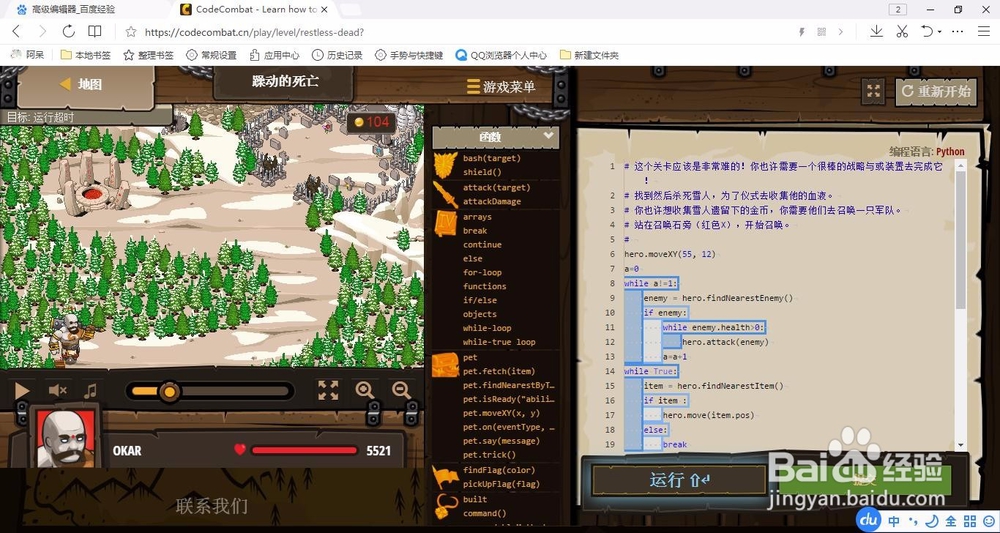The height and width of the screenshot is (533, 1000).
Task: Select shield() in function list
Action: point(482,172)
